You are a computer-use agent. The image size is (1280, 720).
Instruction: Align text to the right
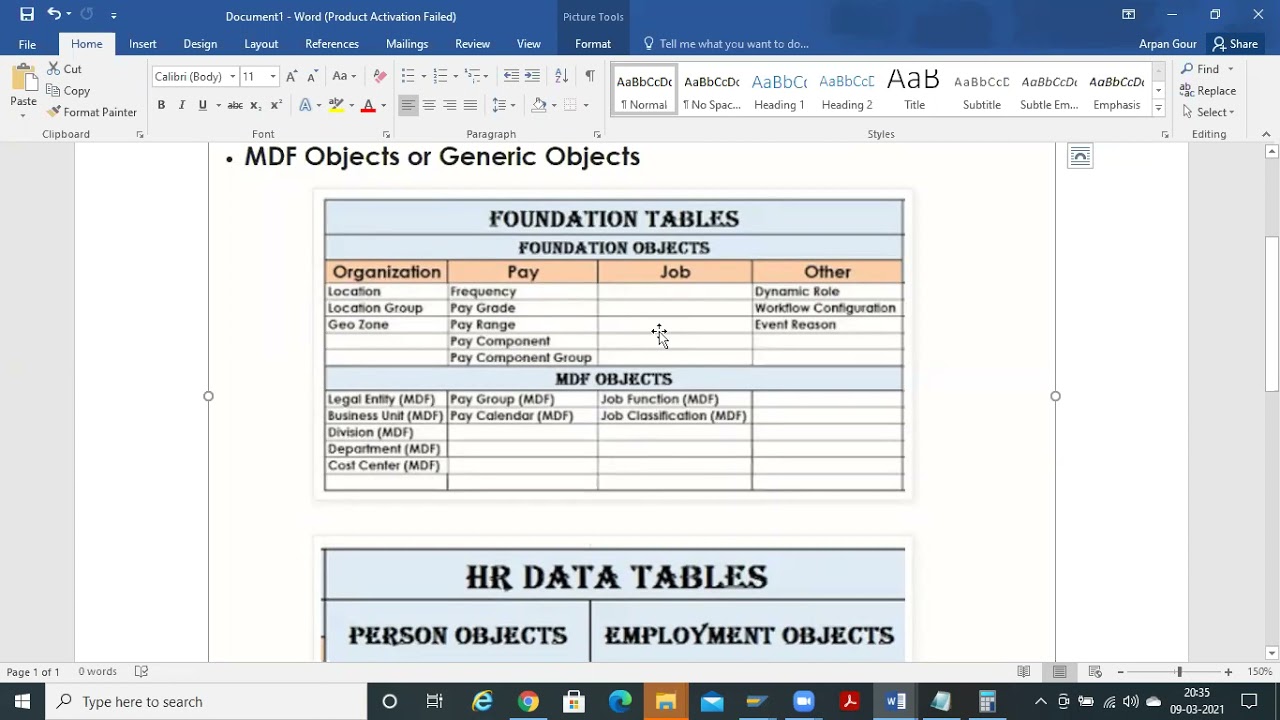(450, 105)
